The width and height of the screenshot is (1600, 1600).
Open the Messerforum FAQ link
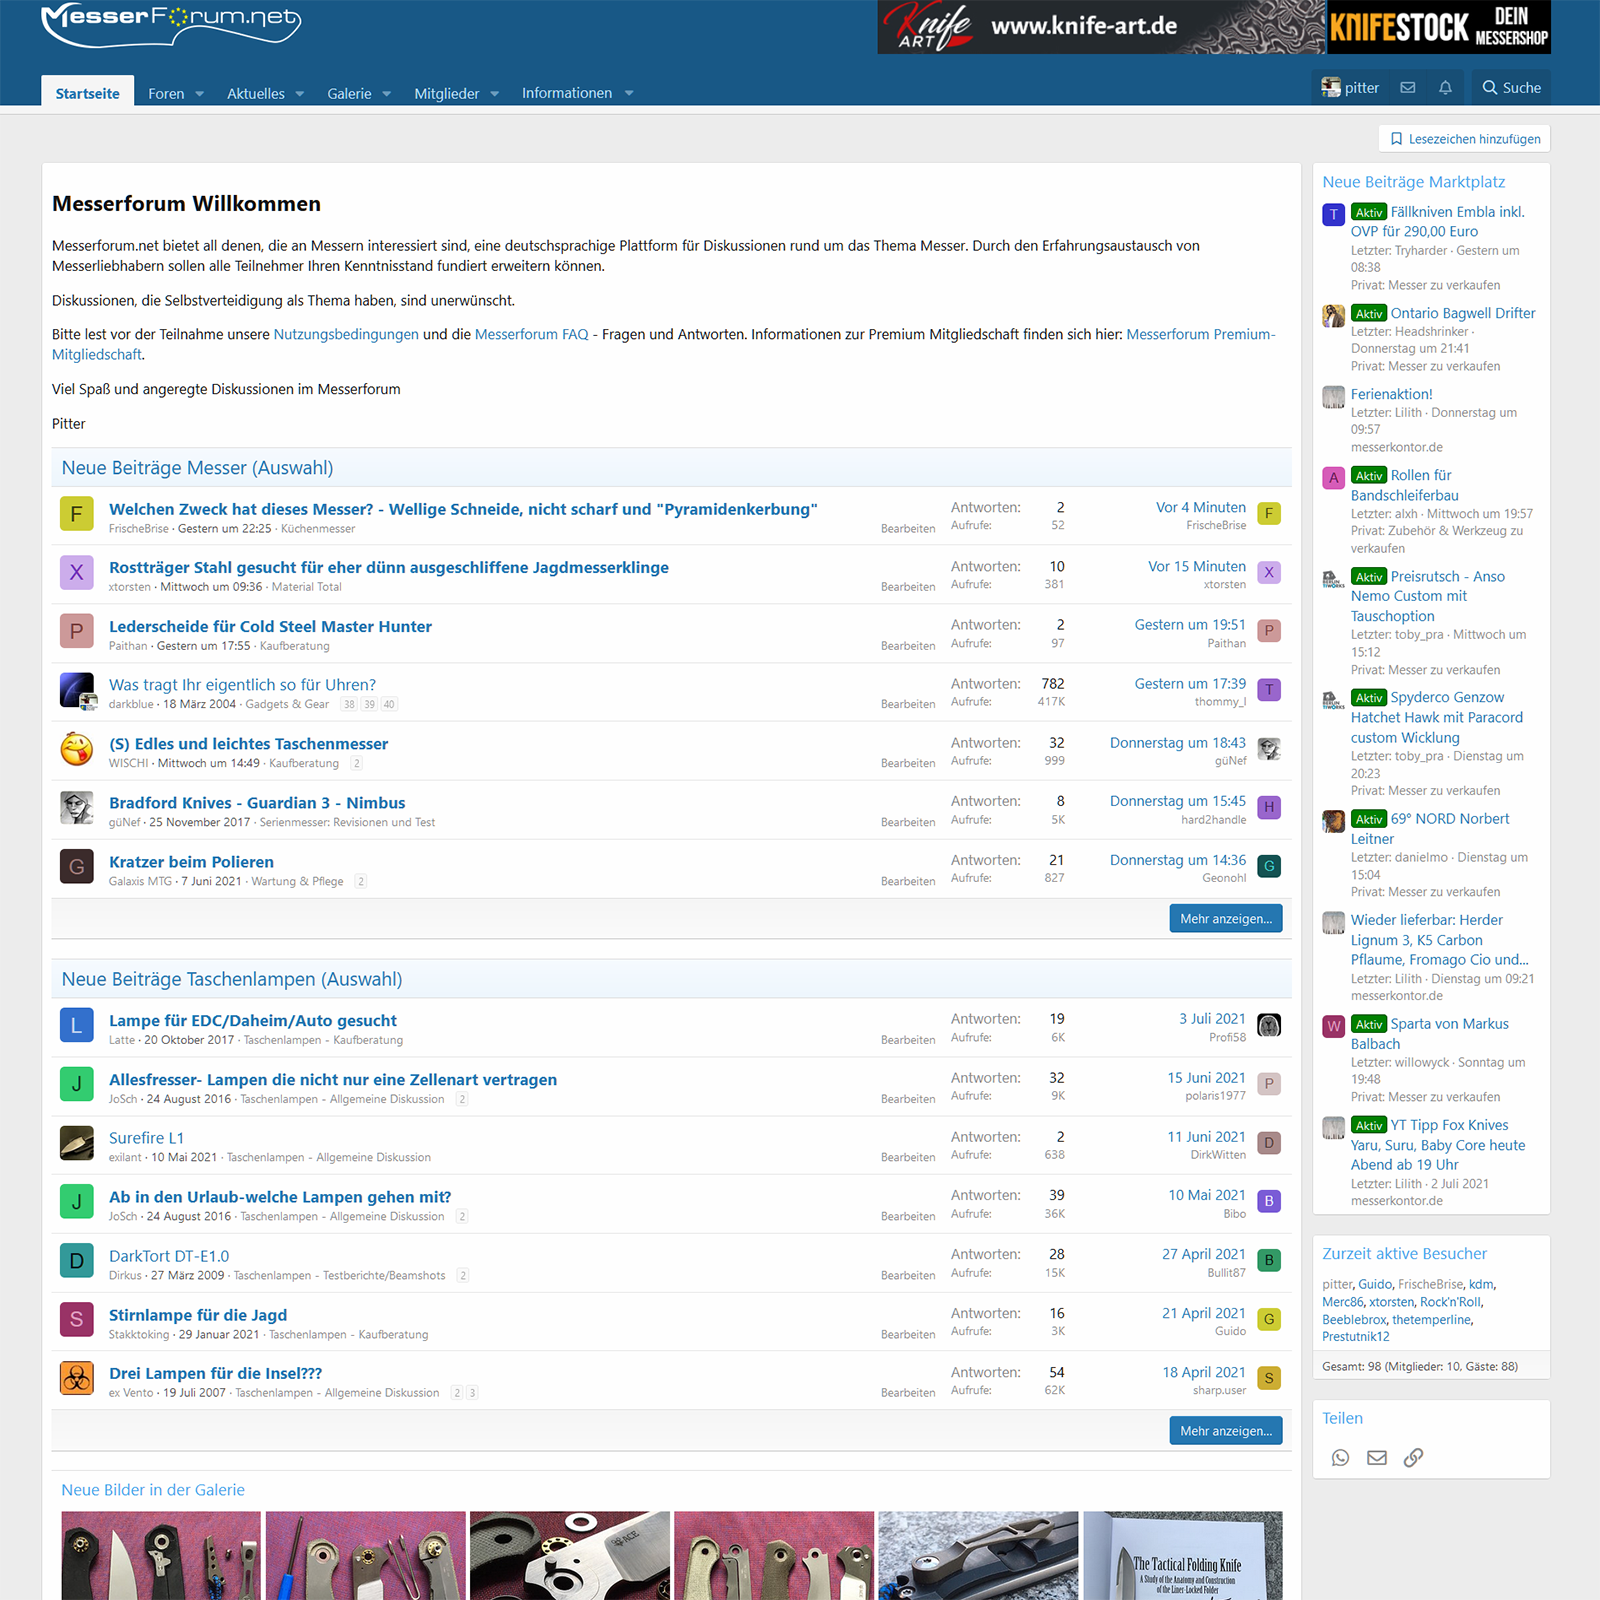[x=532, y=334]
